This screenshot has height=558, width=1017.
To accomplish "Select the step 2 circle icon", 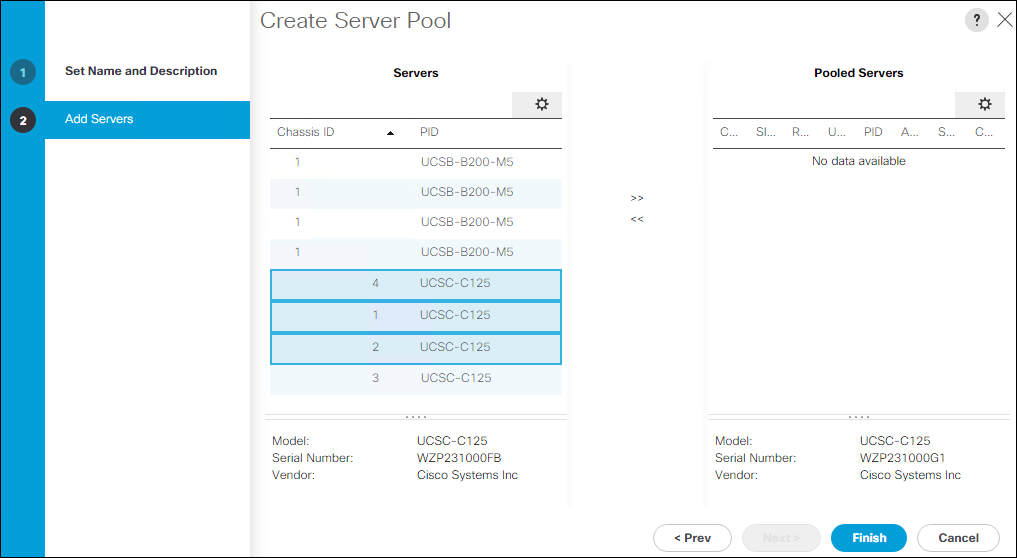I will pyautogui.click(x=23, y=120).
